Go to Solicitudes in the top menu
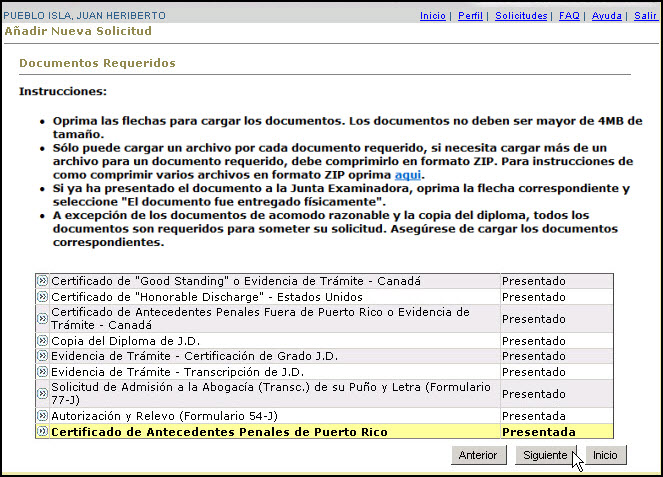This screenshot has width=663, height=477. 521,17
